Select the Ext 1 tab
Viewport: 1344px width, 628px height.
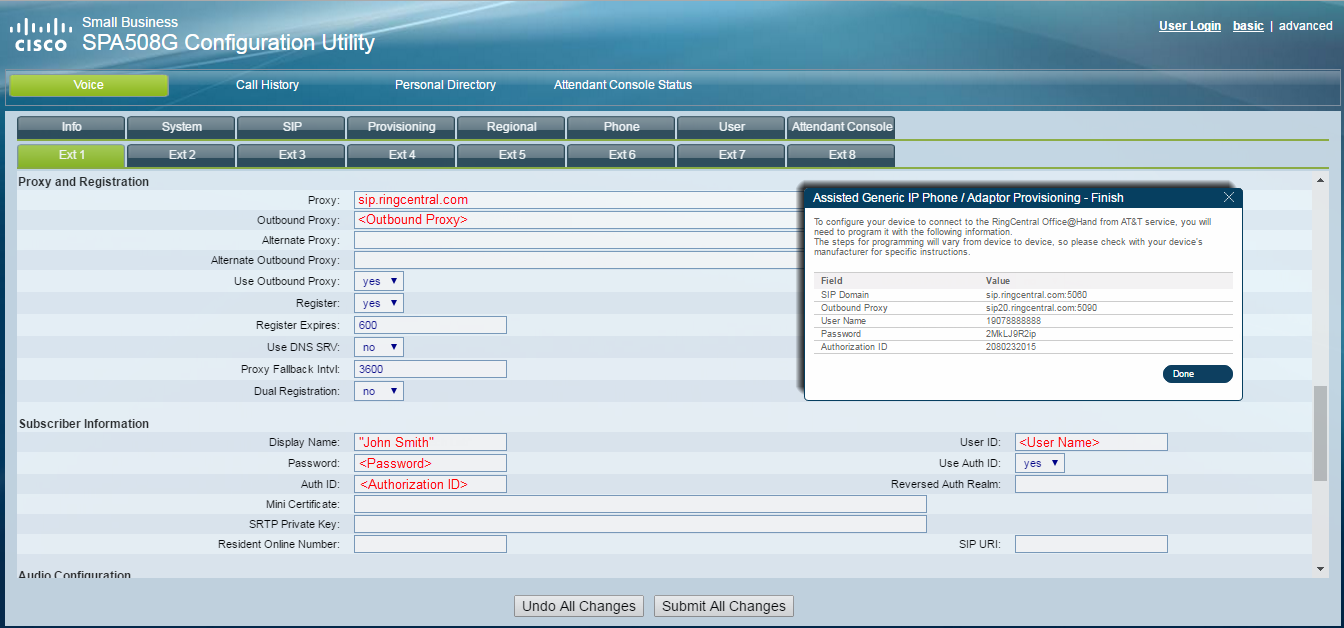coord(71,155)
